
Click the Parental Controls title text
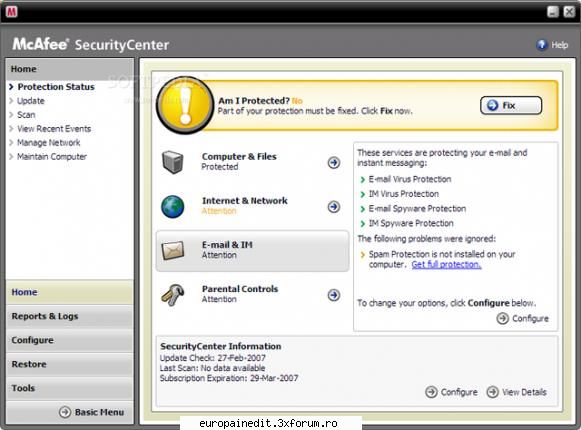(240, 289)
